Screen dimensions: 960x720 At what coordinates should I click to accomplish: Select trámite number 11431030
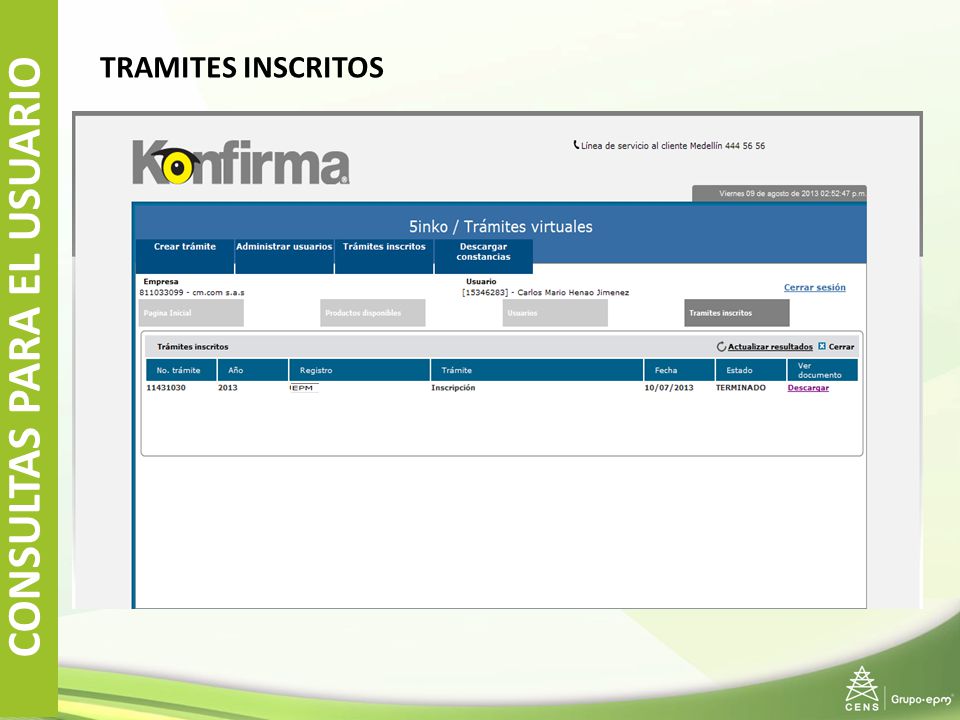coord(166,388)
